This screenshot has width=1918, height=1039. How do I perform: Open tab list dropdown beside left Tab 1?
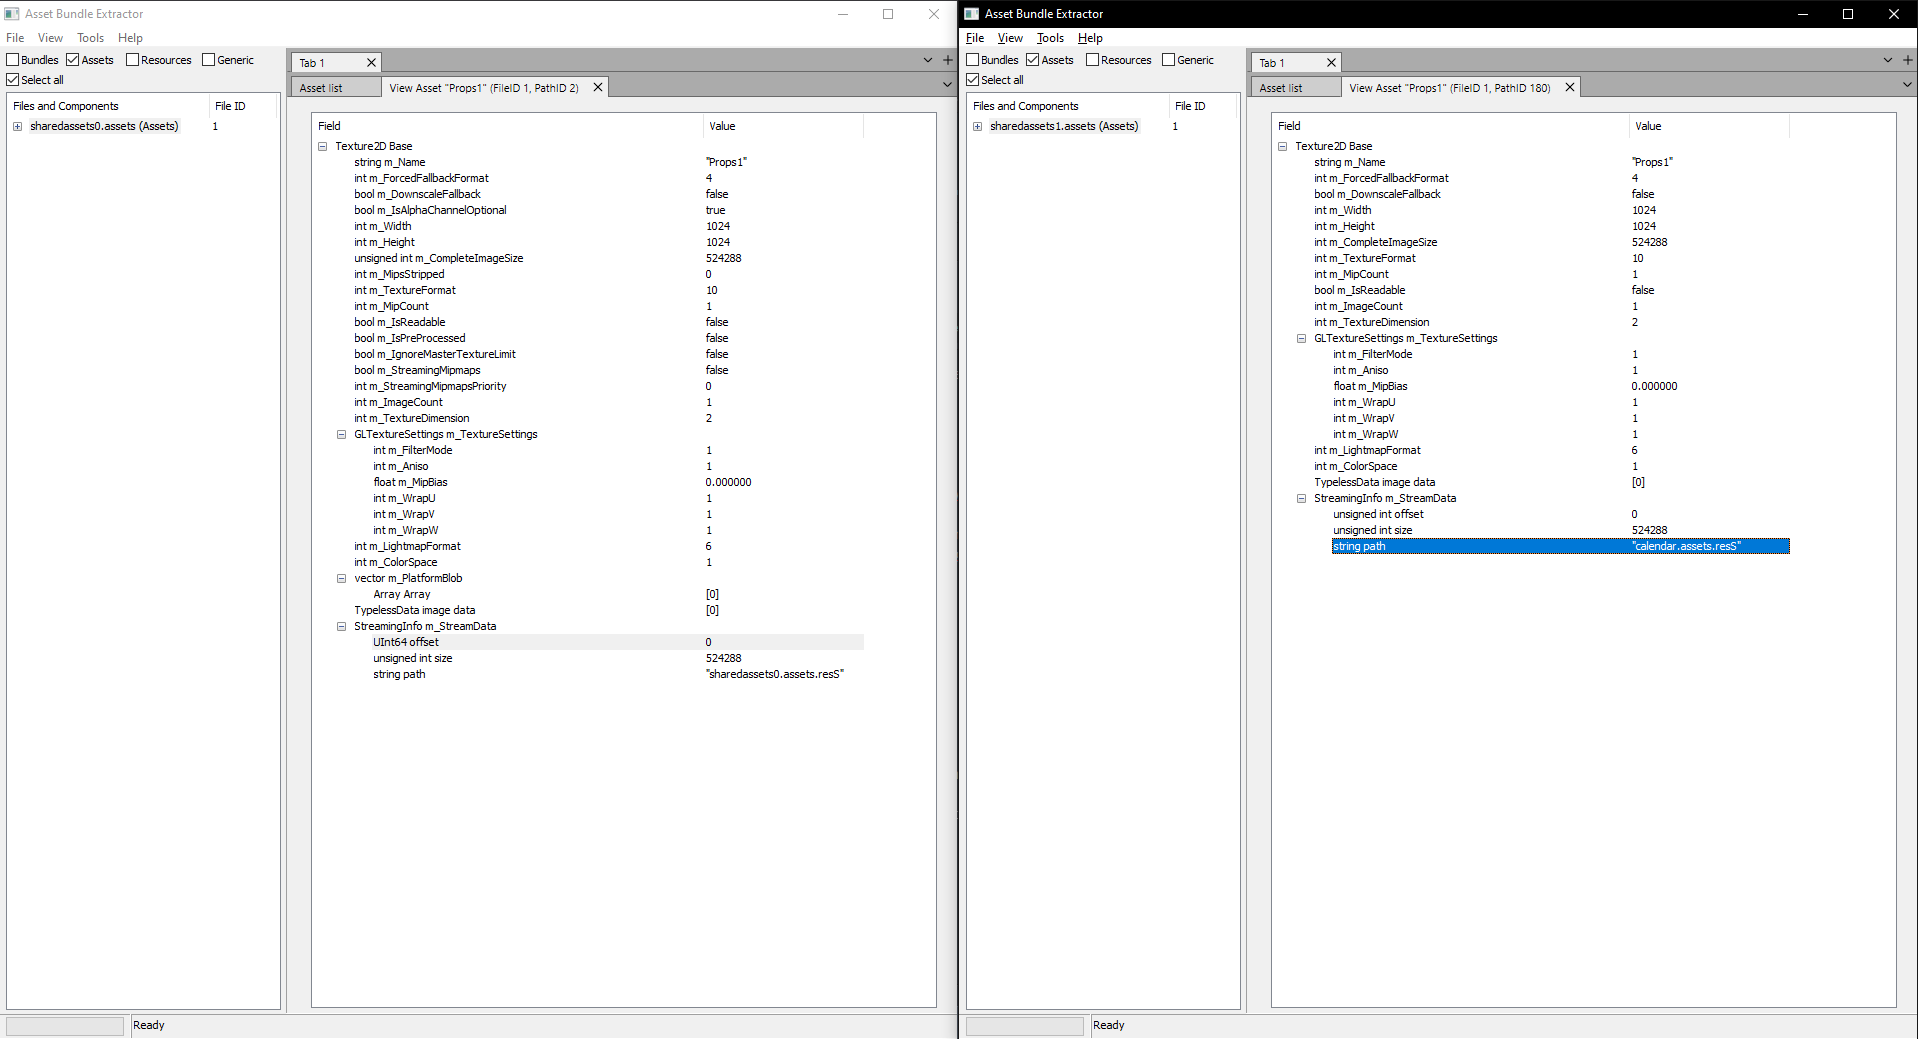[928, 60]
